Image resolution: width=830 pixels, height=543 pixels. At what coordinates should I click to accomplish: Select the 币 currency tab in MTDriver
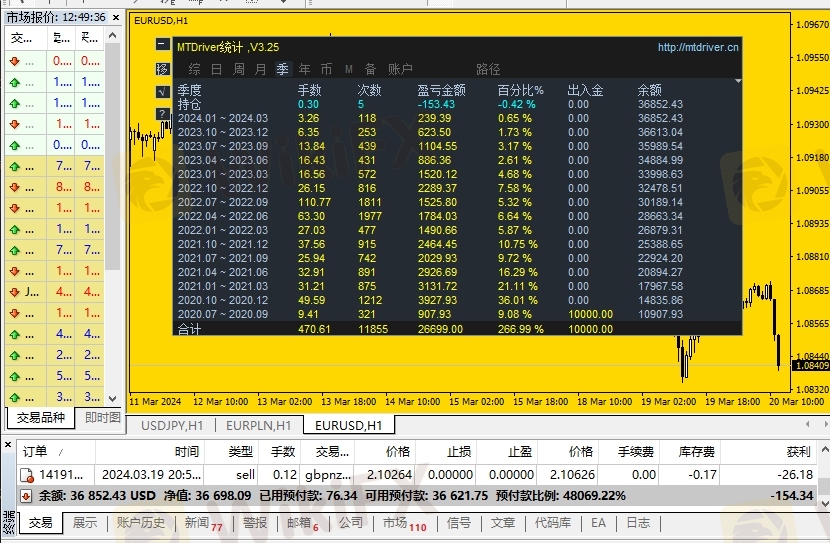click(327, 69)
